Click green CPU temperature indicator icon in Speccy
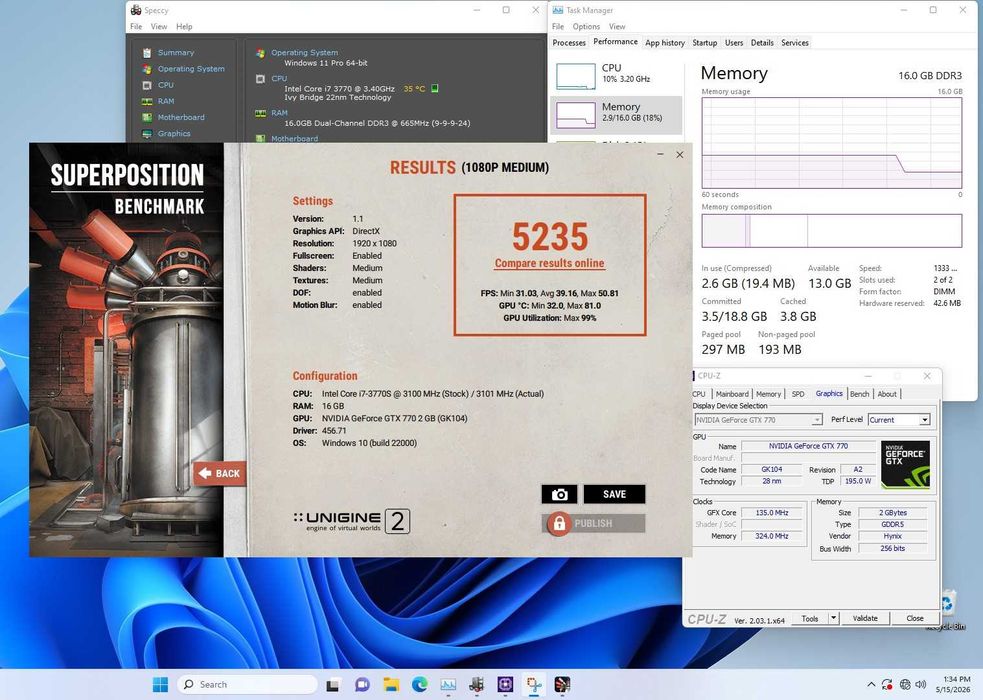Screen dimensions: 983x700 pyautogui.click(x=435, y=88)
